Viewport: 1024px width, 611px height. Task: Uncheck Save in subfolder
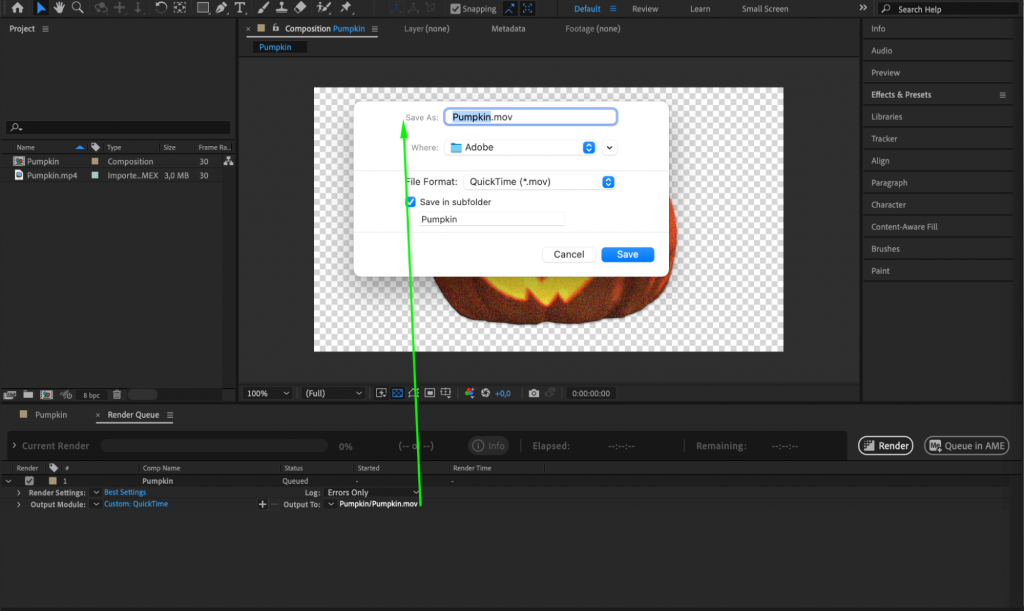point(410,201)
